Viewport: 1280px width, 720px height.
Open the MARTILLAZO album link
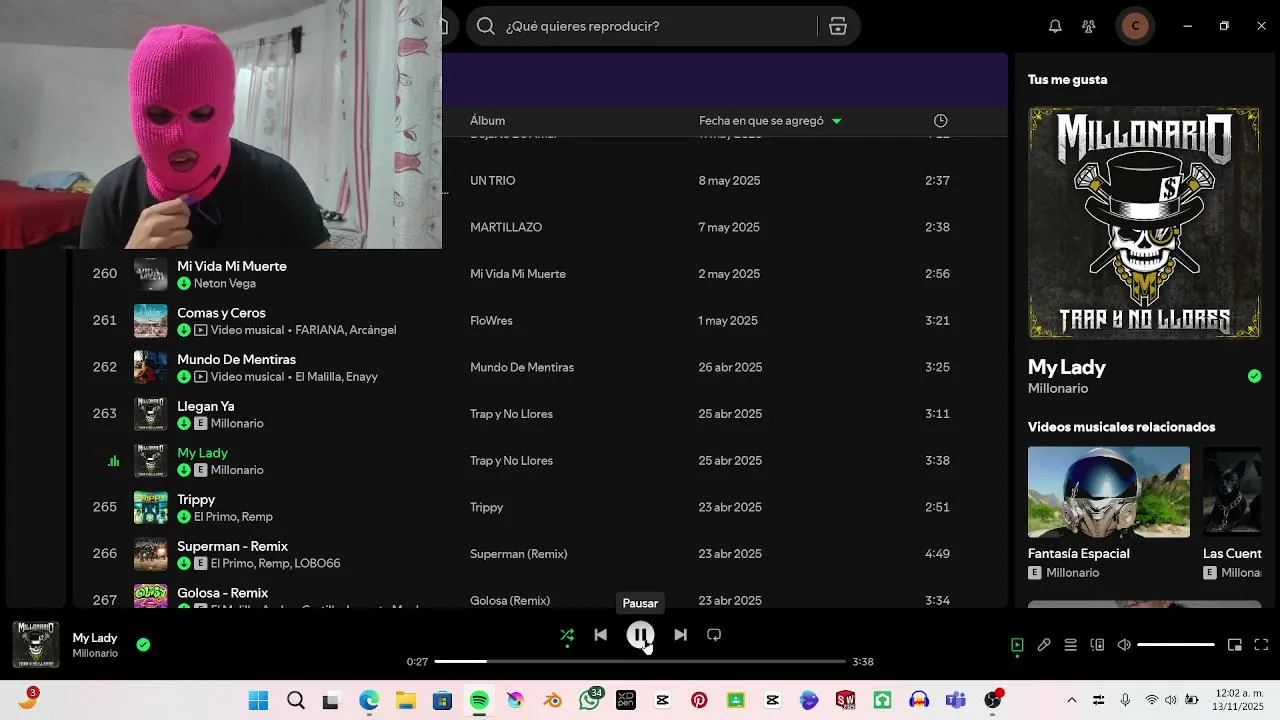tap(506, 228)
